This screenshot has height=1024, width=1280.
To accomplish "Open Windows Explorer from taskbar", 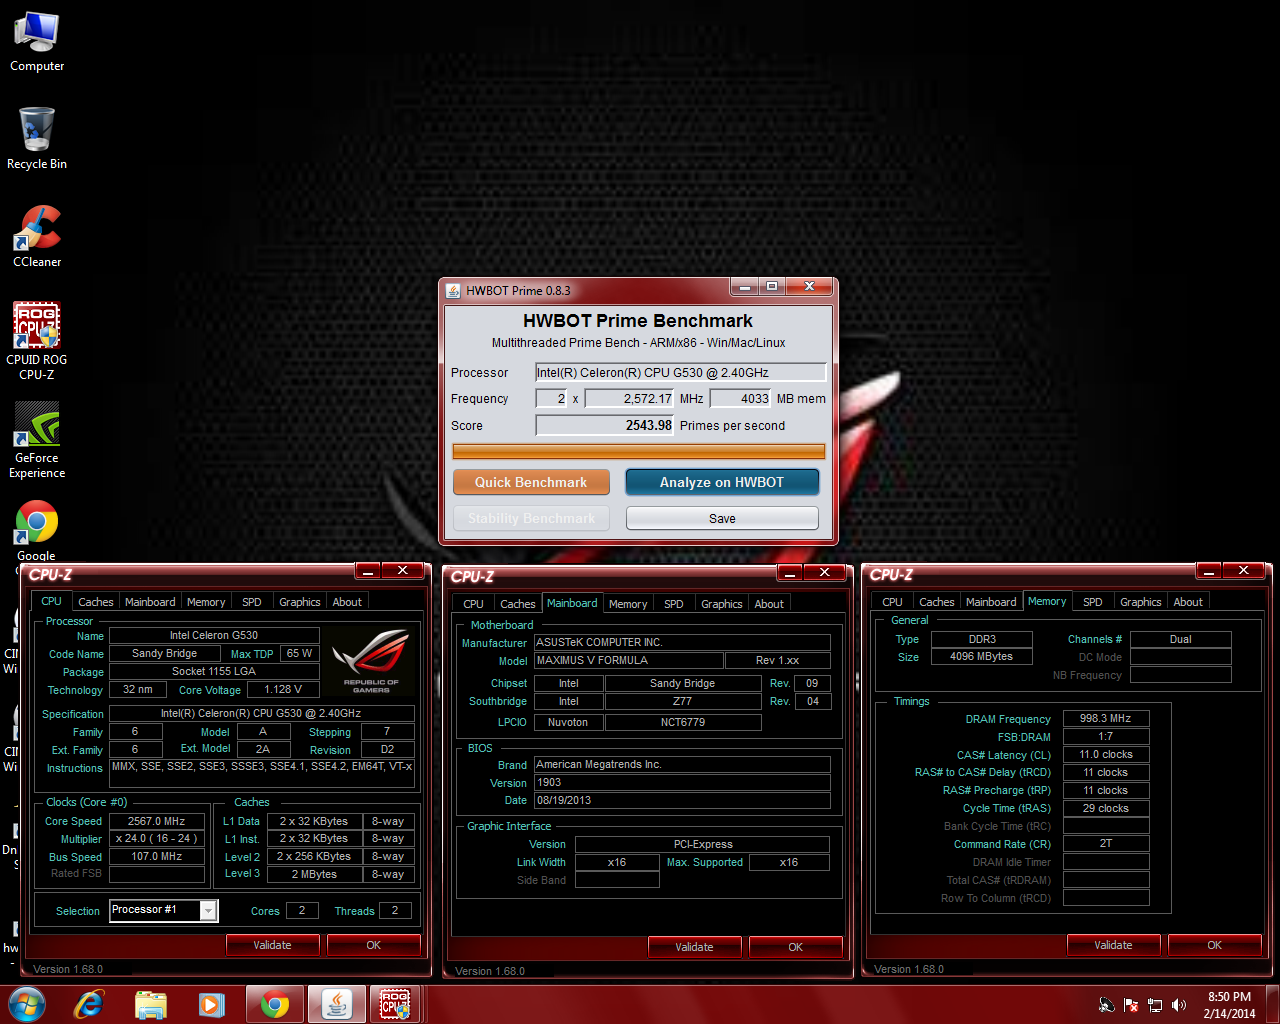I will coord(151,1004).
